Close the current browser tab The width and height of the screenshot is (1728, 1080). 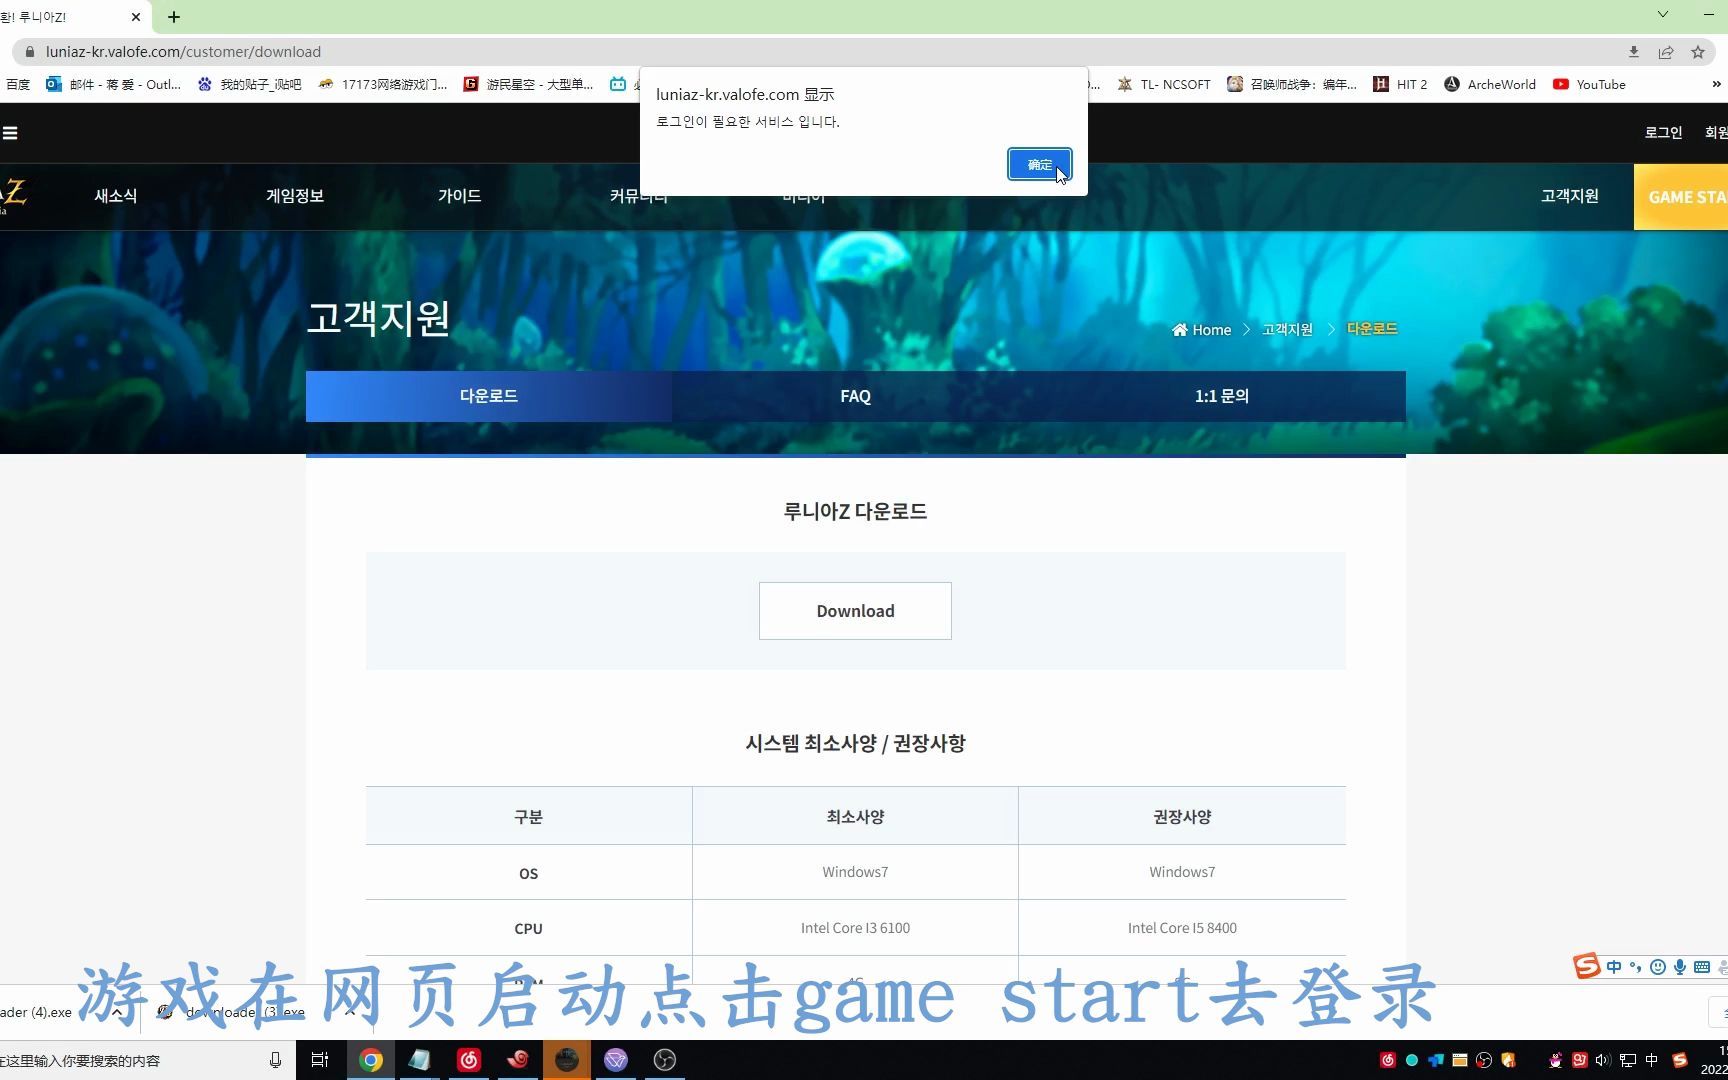pyautogui.click(x=136, y=17)
